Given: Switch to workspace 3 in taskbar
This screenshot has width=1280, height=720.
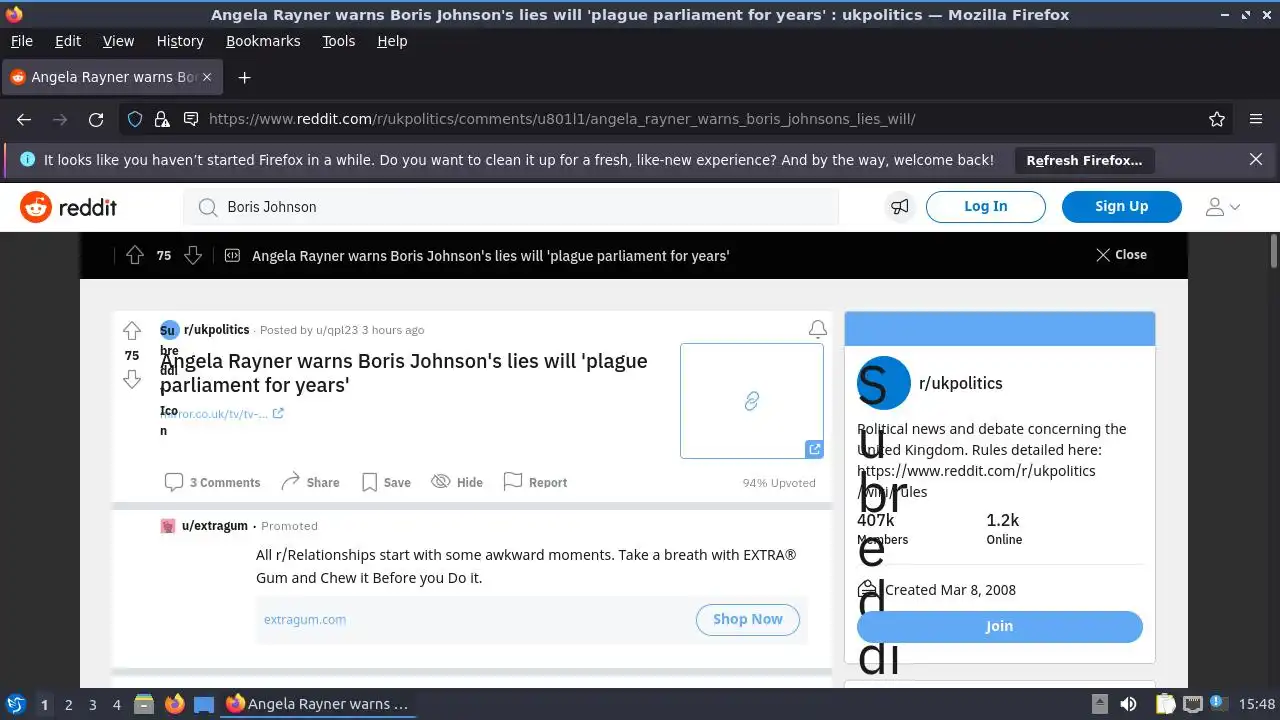Looking at the screenshot, I should tap(92, 704).
